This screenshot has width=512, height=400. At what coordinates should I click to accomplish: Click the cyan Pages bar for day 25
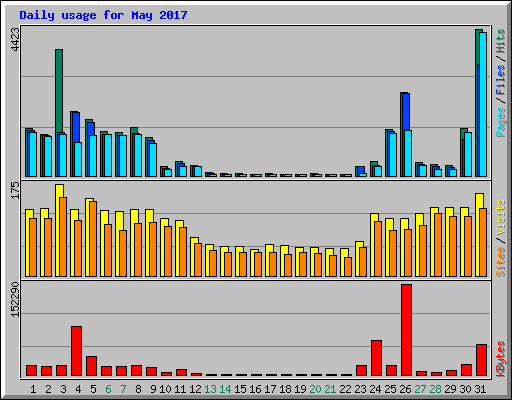(393, 155)
